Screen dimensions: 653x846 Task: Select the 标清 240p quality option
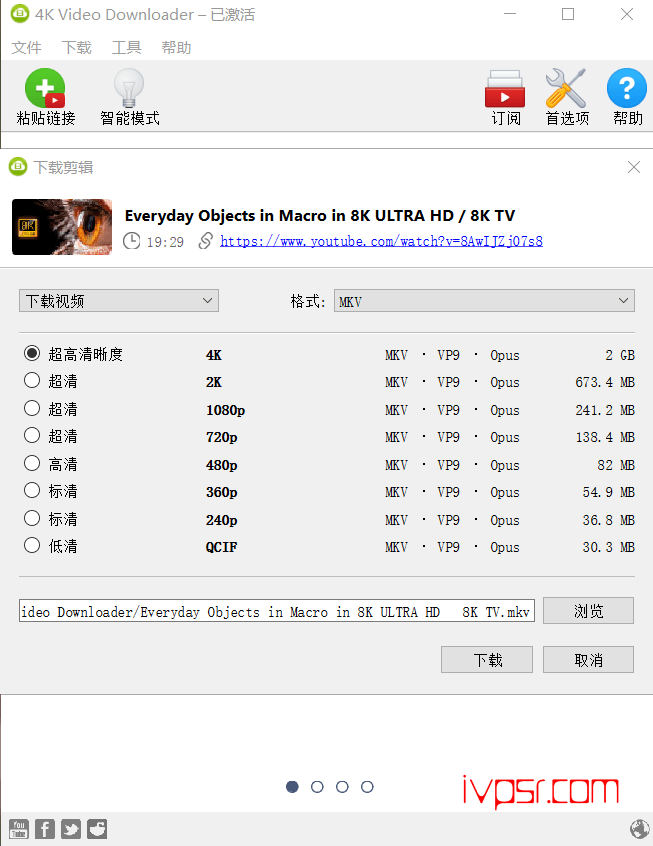[32, 518]
